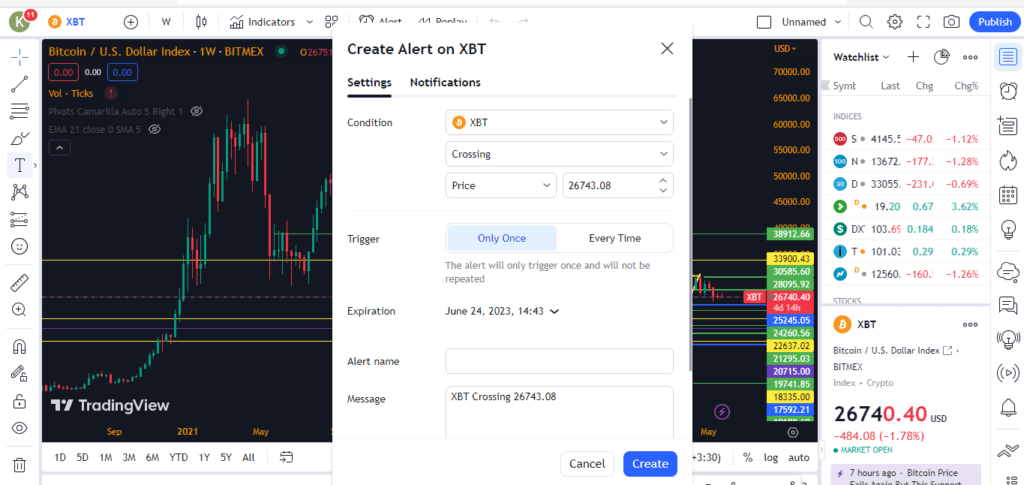This screenshot has height=485, width=1024.
Task: Click the trash remove drawings icon
Action: [19, 464]
